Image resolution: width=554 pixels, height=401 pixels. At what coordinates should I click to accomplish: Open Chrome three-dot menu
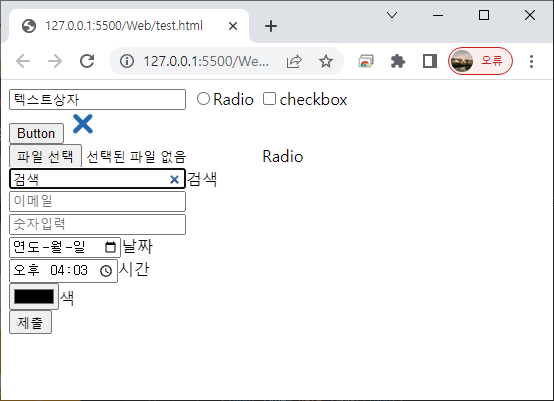coord(531,61)
